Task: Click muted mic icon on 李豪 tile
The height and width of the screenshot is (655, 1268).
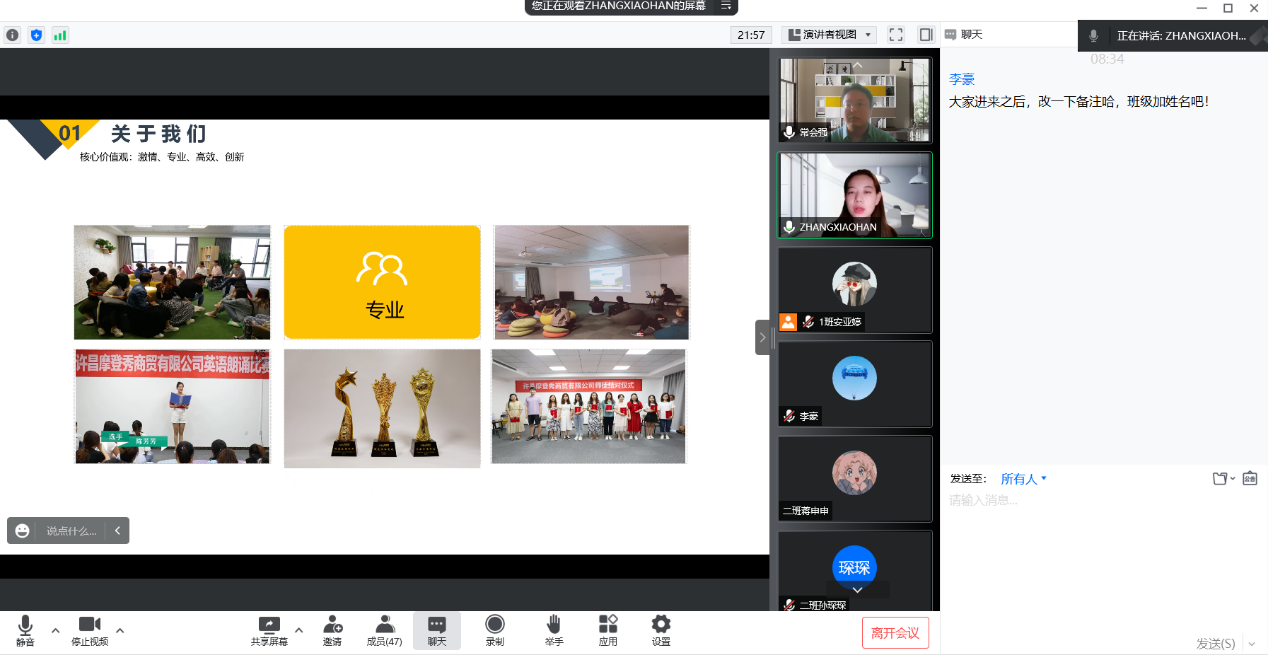Action: 789,416
